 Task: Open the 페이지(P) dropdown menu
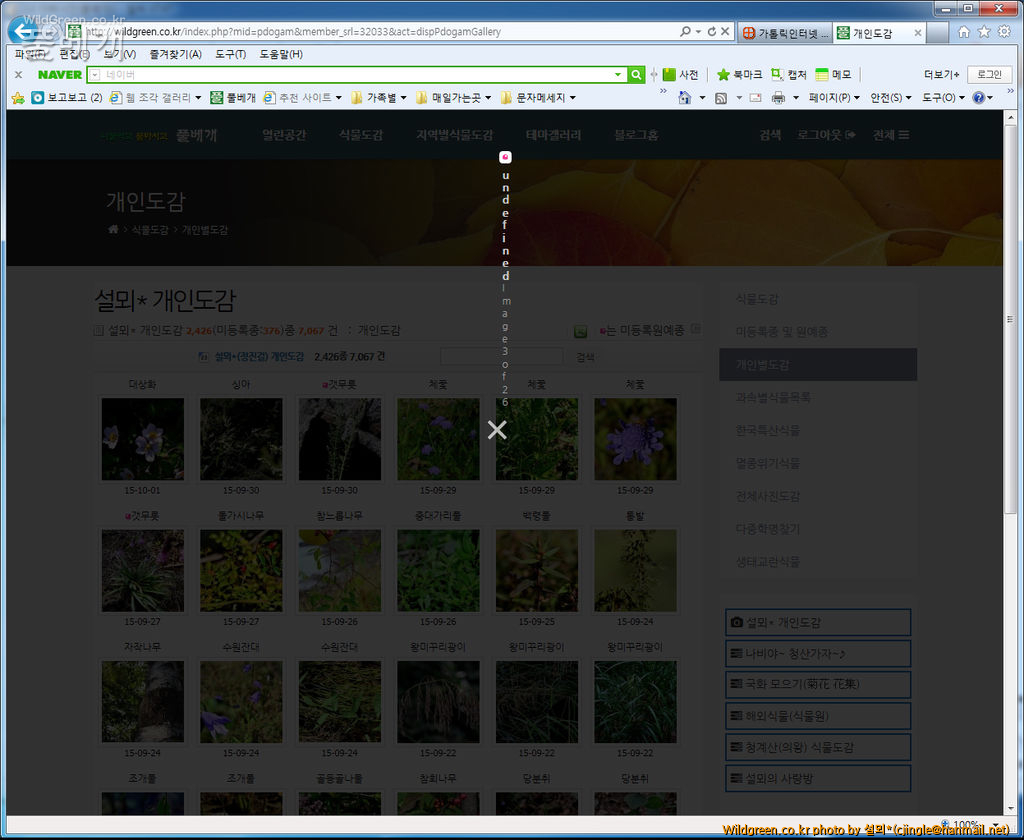coord(834,98)
